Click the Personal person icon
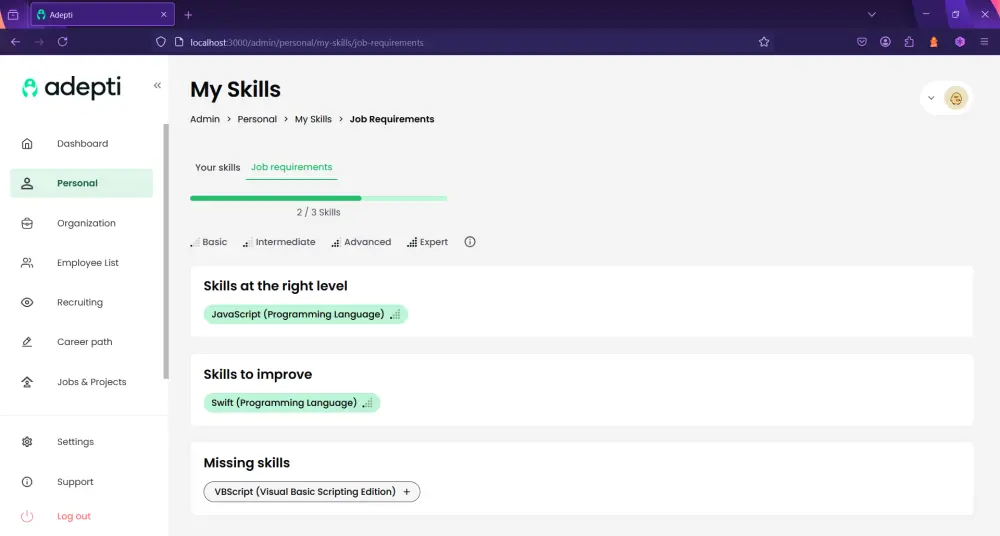 (x=27, y=183)
